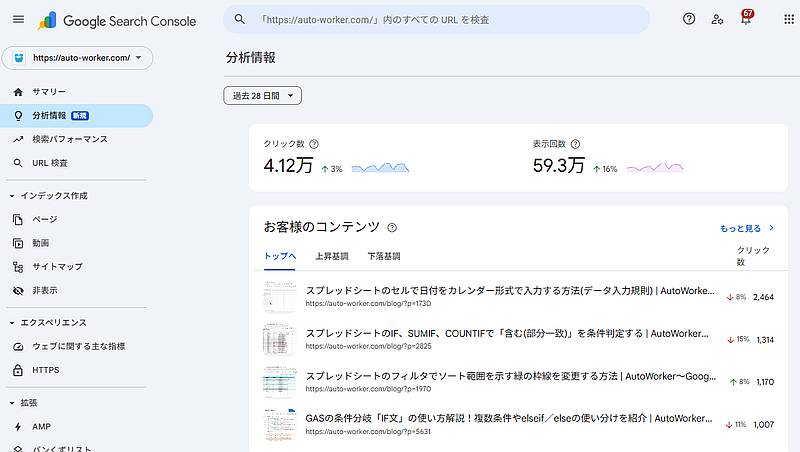Viewport: 800px width, 452px height.
Task: Click the 動画 video icon
Action: [x=18, y=243]
